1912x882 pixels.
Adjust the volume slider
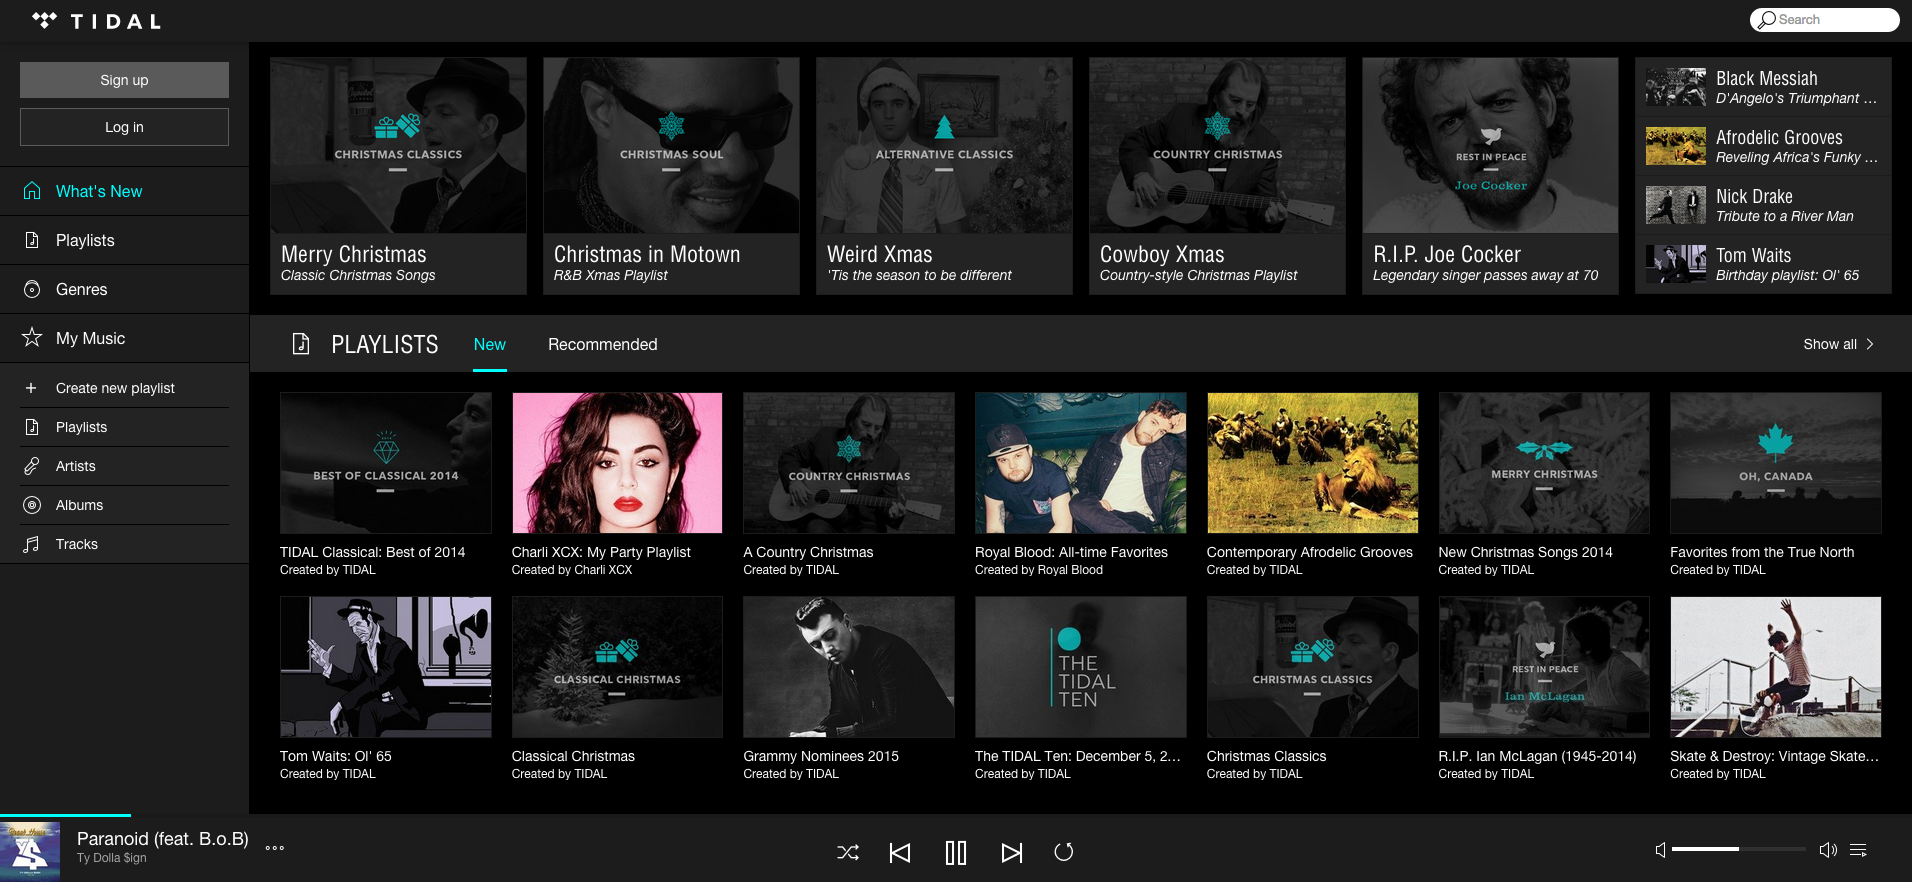pos(1738,849)
